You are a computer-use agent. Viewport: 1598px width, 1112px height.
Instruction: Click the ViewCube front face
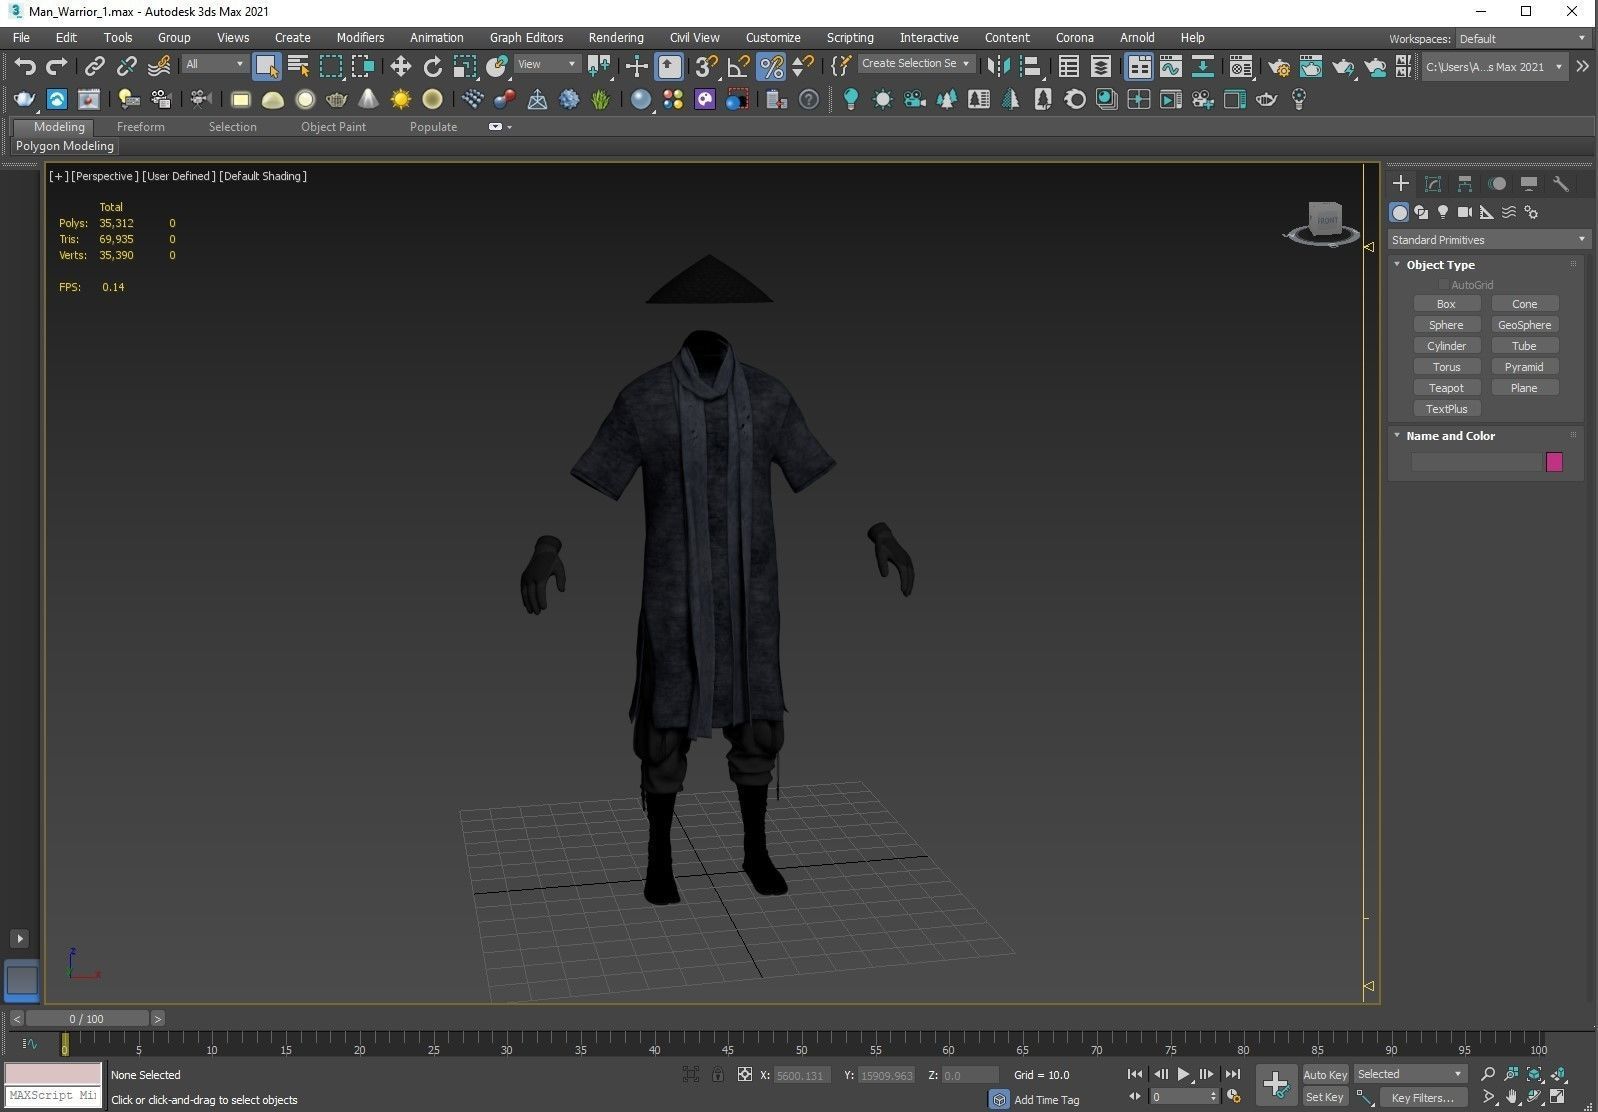point(1326,220)
